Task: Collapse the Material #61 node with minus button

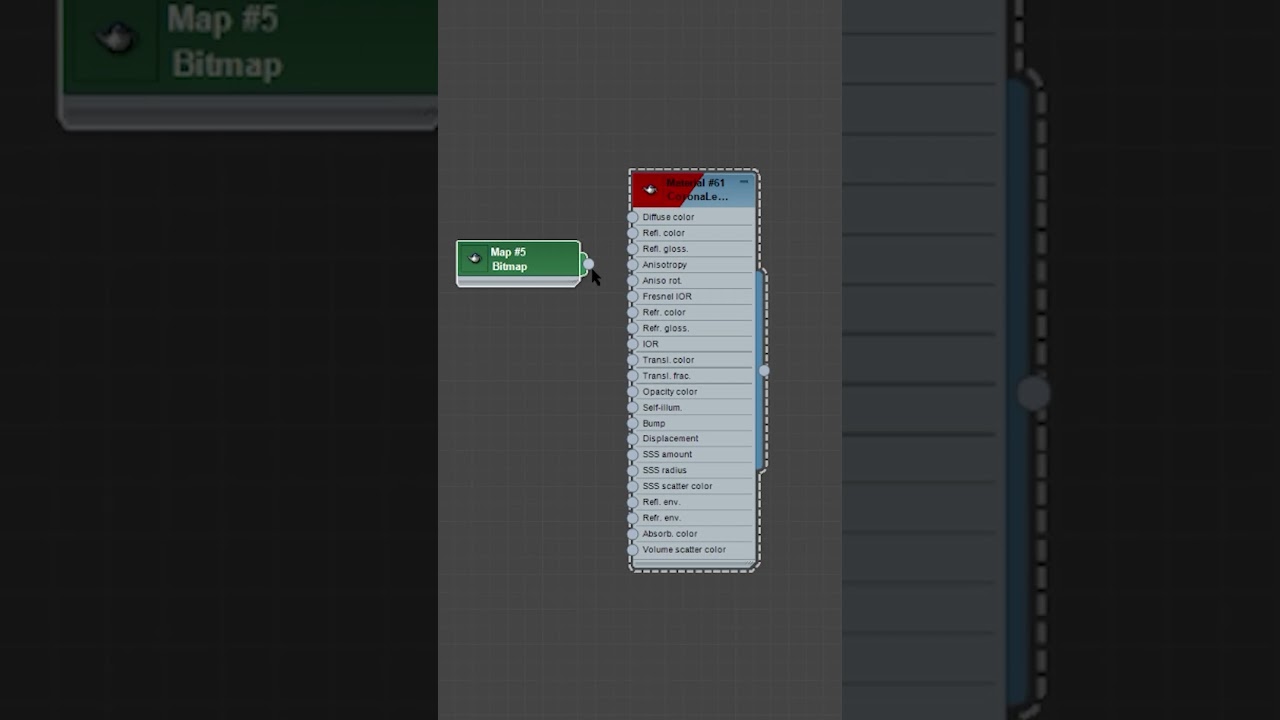Action: pos(744,182)
